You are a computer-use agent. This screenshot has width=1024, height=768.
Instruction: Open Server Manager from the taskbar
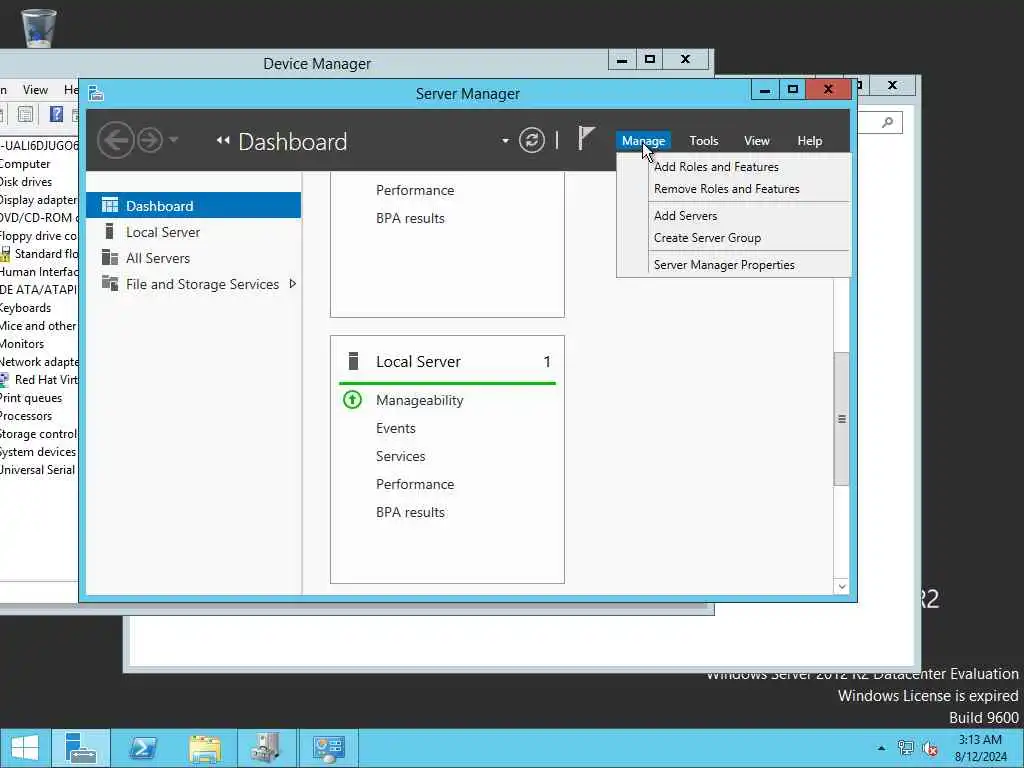coord(81,748)
